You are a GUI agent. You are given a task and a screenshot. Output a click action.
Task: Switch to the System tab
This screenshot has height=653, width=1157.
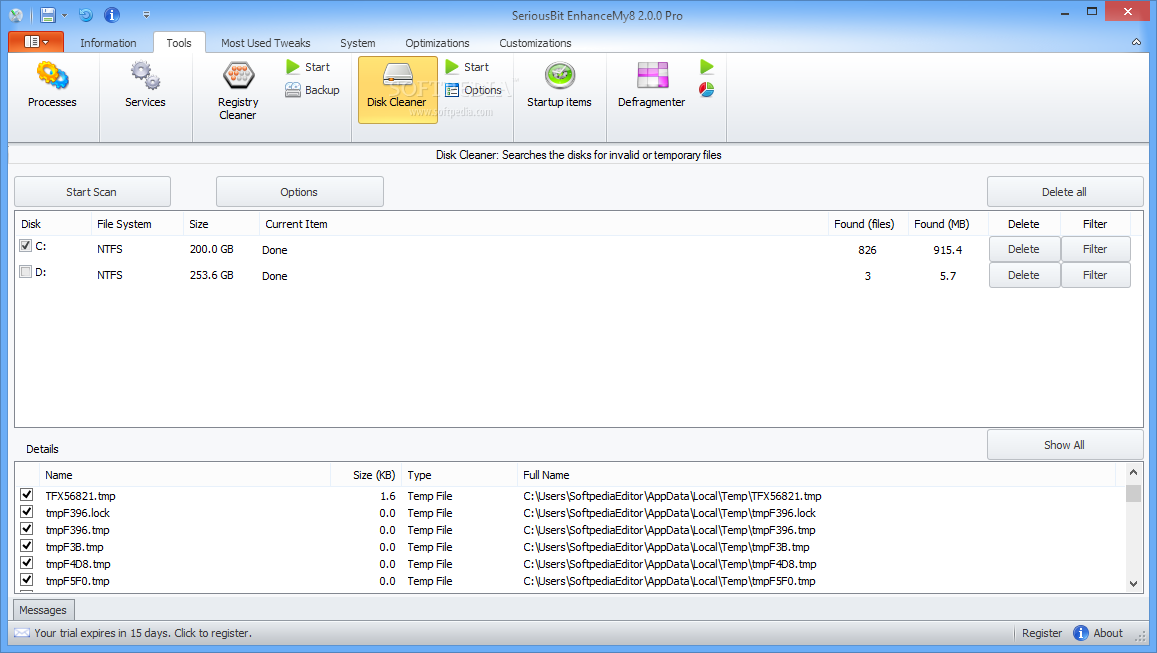(358, 43)
